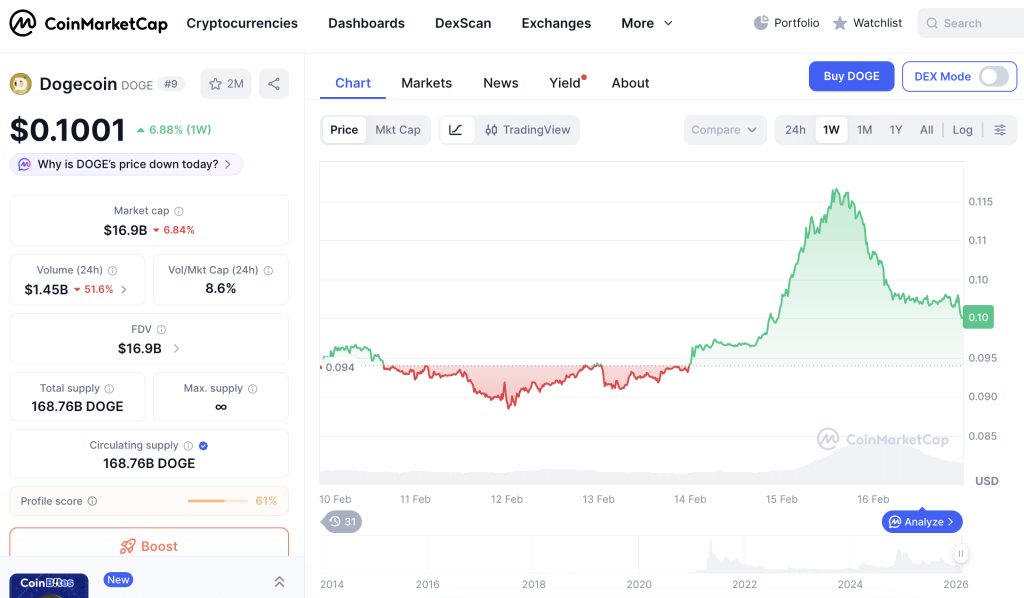Click the Boost button
The image size is (1024, 598).
point(149,546)
